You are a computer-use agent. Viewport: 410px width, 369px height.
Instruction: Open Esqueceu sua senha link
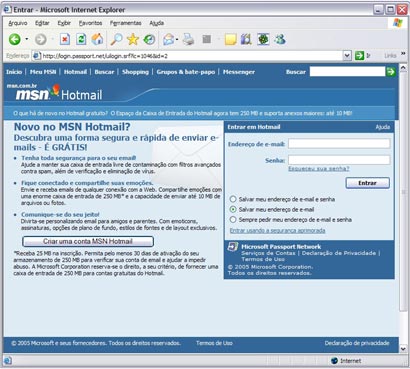pos(319,169)
